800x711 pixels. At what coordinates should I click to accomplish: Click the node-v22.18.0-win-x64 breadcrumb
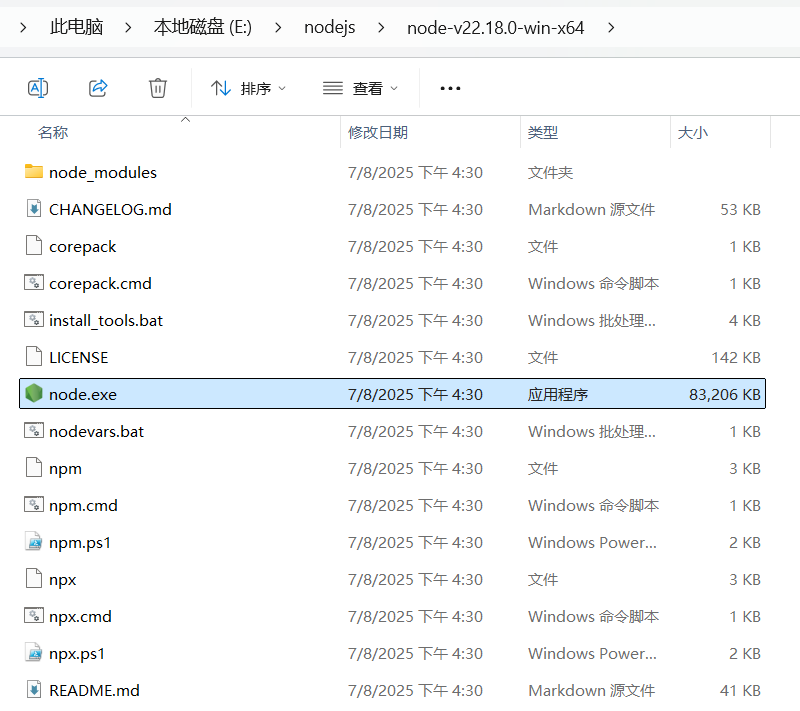pyautogui.click(x=495, y=27)
